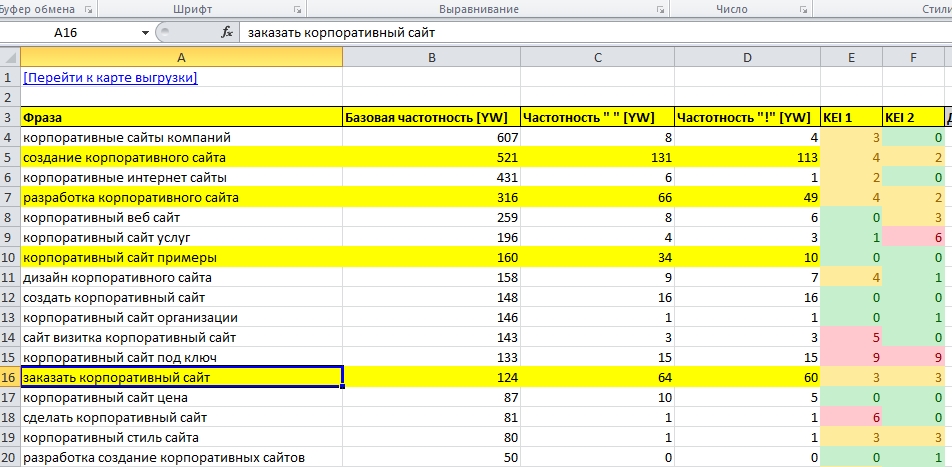Open the Font group dialog launcher
This screenshot has height=467, width=952.
point(298,10)
